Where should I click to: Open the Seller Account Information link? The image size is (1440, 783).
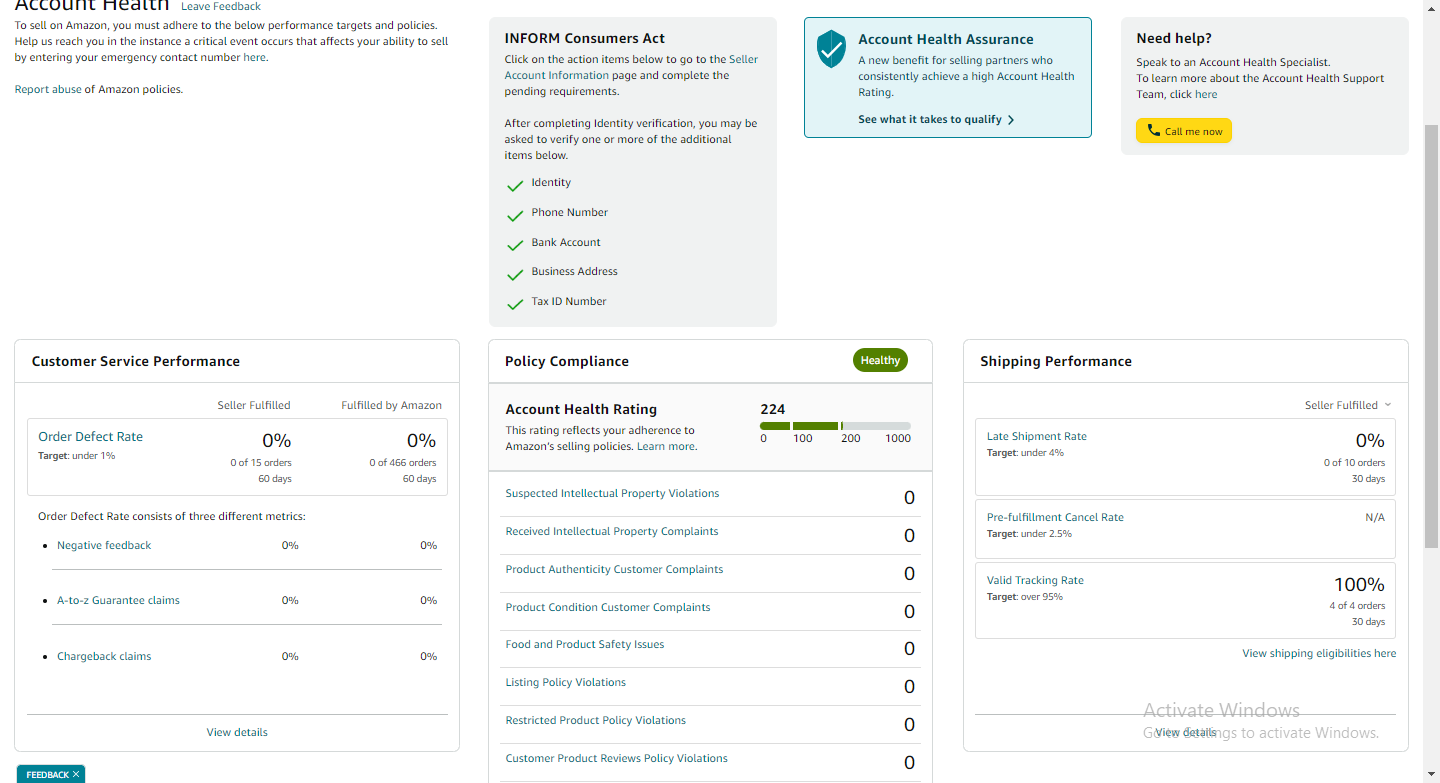coord(631,67)
